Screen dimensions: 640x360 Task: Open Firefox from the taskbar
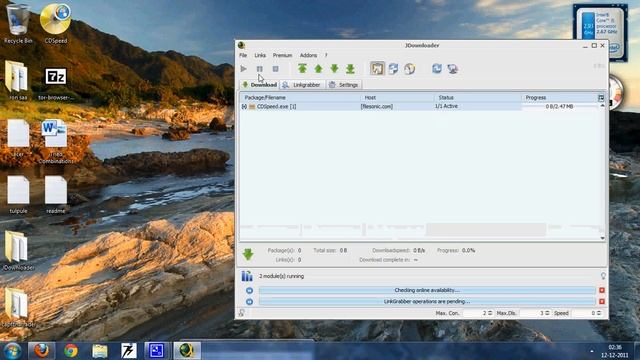41,351
